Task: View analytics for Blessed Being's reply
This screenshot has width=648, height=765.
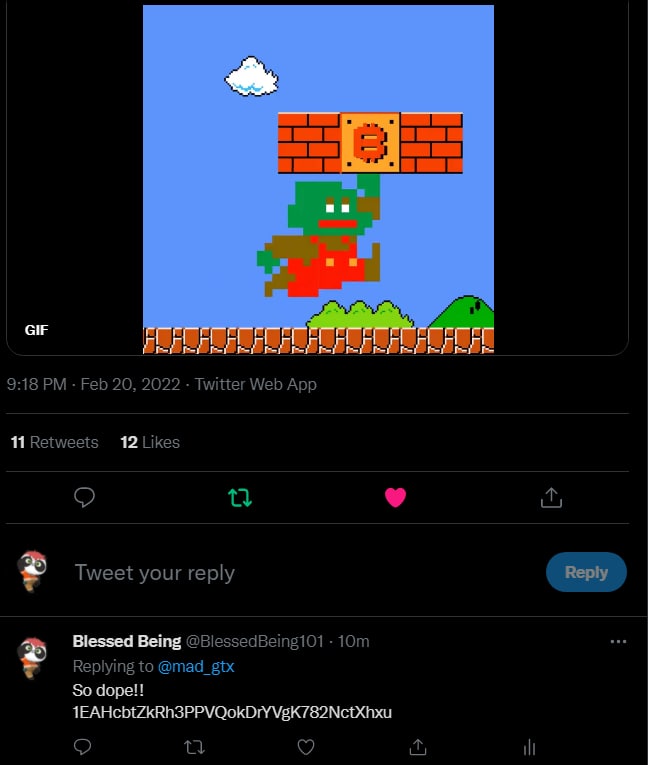Action: (530, 746)
